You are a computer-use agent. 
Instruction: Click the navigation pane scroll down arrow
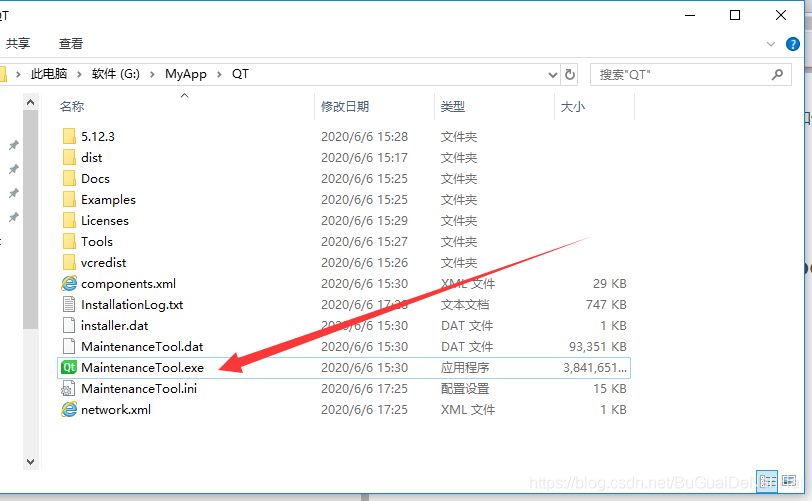31,462
